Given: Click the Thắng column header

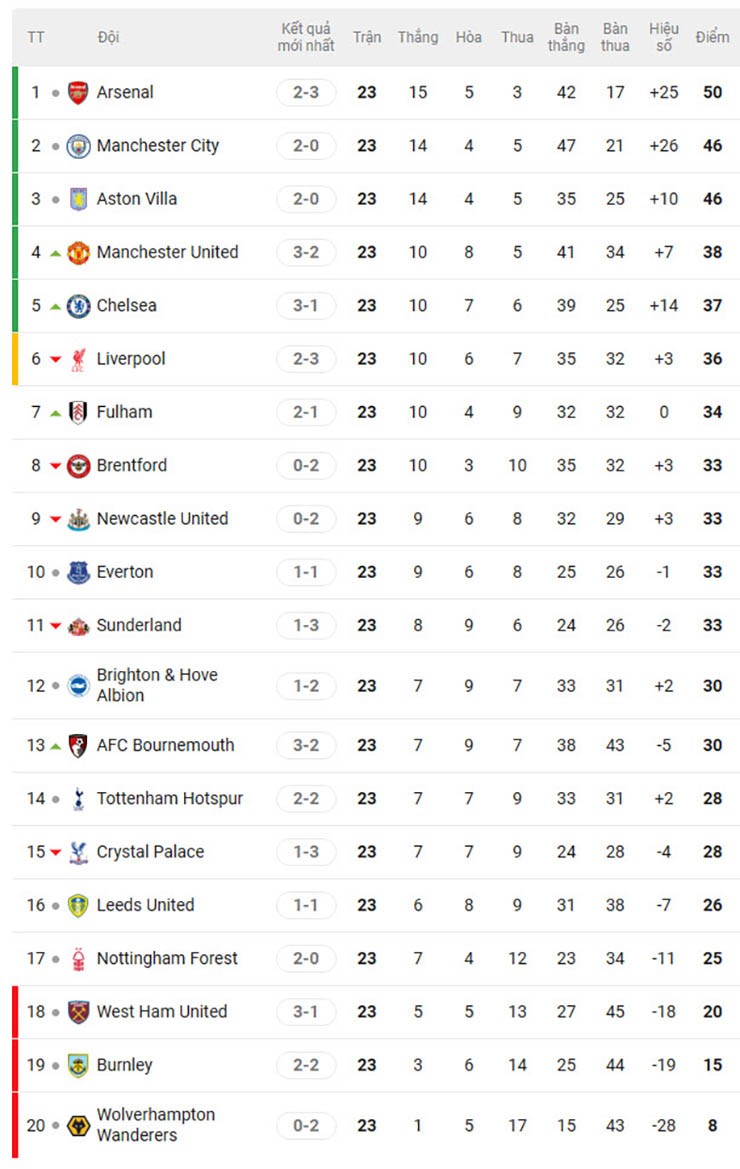Looking at the screenshot, I should click(418, 37).
